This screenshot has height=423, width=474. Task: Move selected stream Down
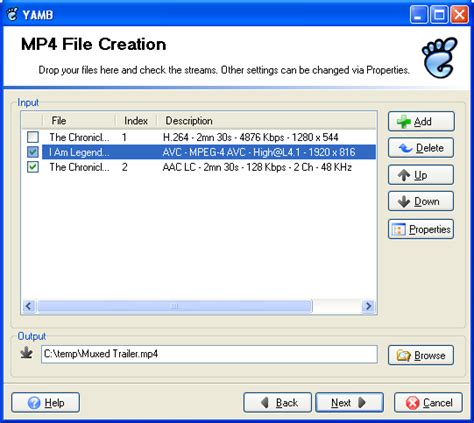pyautogui.click(x=421, y=201)
